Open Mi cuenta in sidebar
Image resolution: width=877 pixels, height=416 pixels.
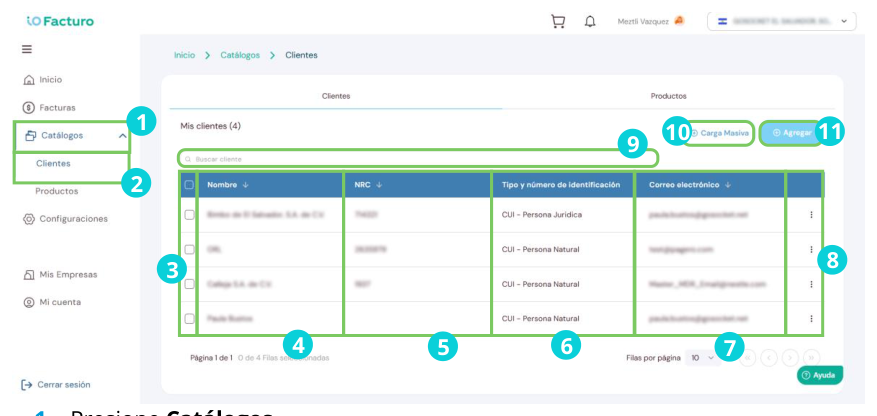point(53,302)
